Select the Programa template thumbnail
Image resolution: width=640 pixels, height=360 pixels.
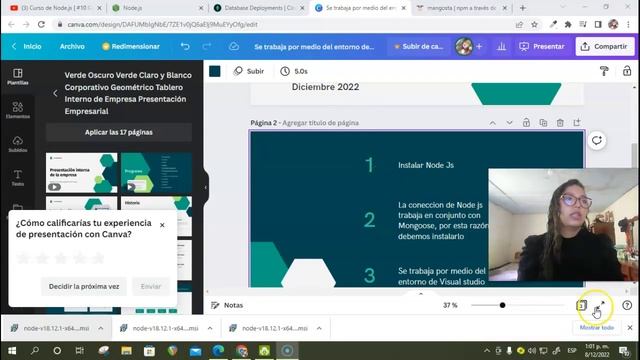pos(156,173)
